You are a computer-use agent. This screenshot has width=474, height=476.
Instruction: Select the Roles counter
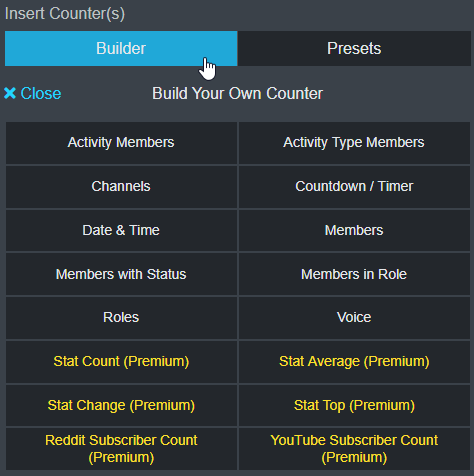tap(121, 318)
